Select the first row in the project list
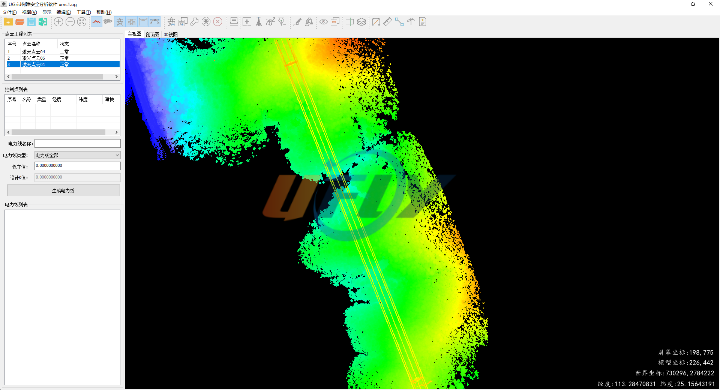Image resolution: width=720 pixels, height=390 pixels. point(63,52)
